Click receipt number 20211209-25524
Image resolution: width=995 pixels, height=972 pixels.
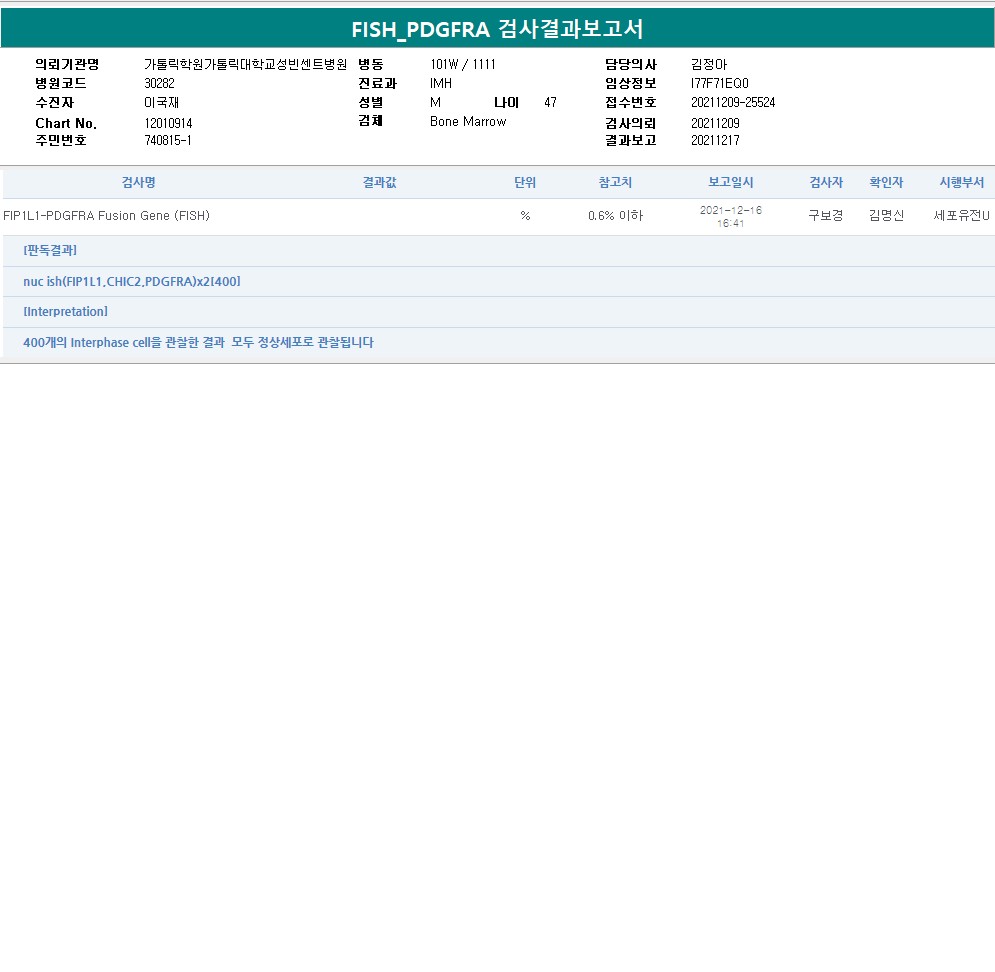pos(733,102)
